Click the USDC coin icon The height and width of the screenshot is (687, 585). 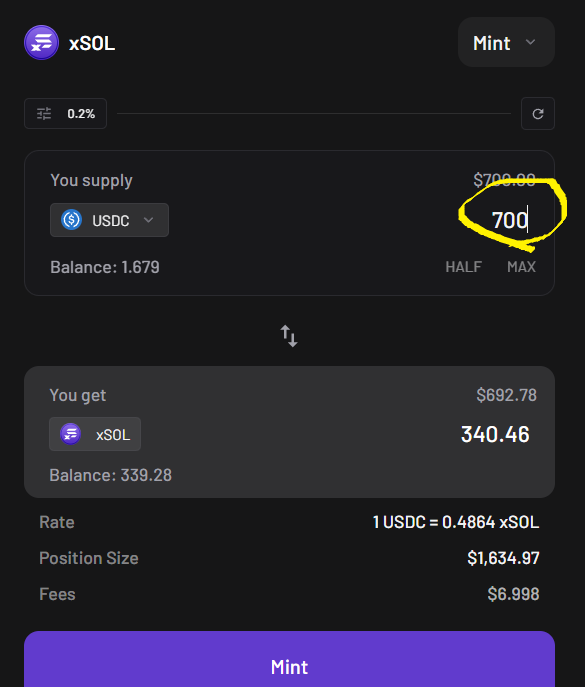pos(71,220)
